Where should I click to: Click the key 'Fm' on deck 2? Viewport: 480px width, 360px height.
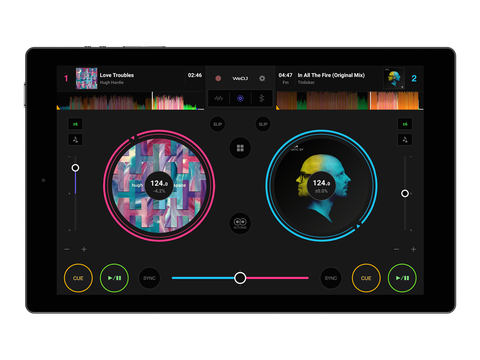286,82
